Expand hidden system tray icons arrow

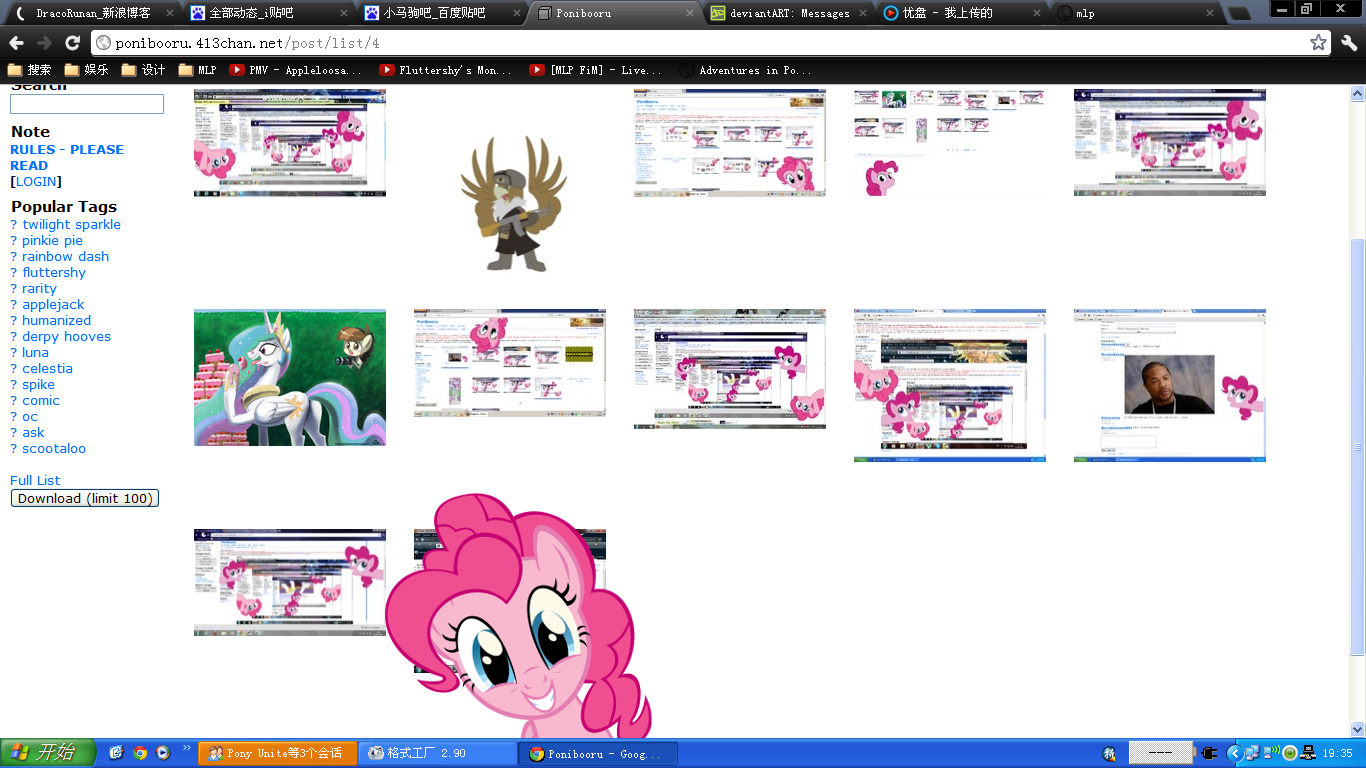coord(1234,753)
